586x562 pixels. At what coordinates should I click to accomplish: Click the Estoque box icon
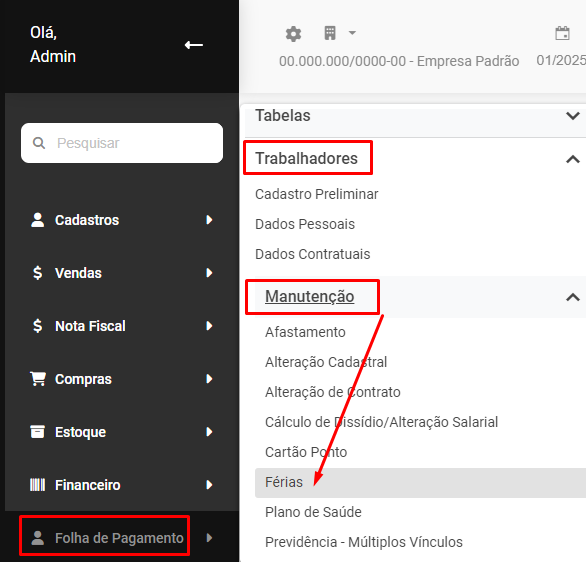coord(37,432)
